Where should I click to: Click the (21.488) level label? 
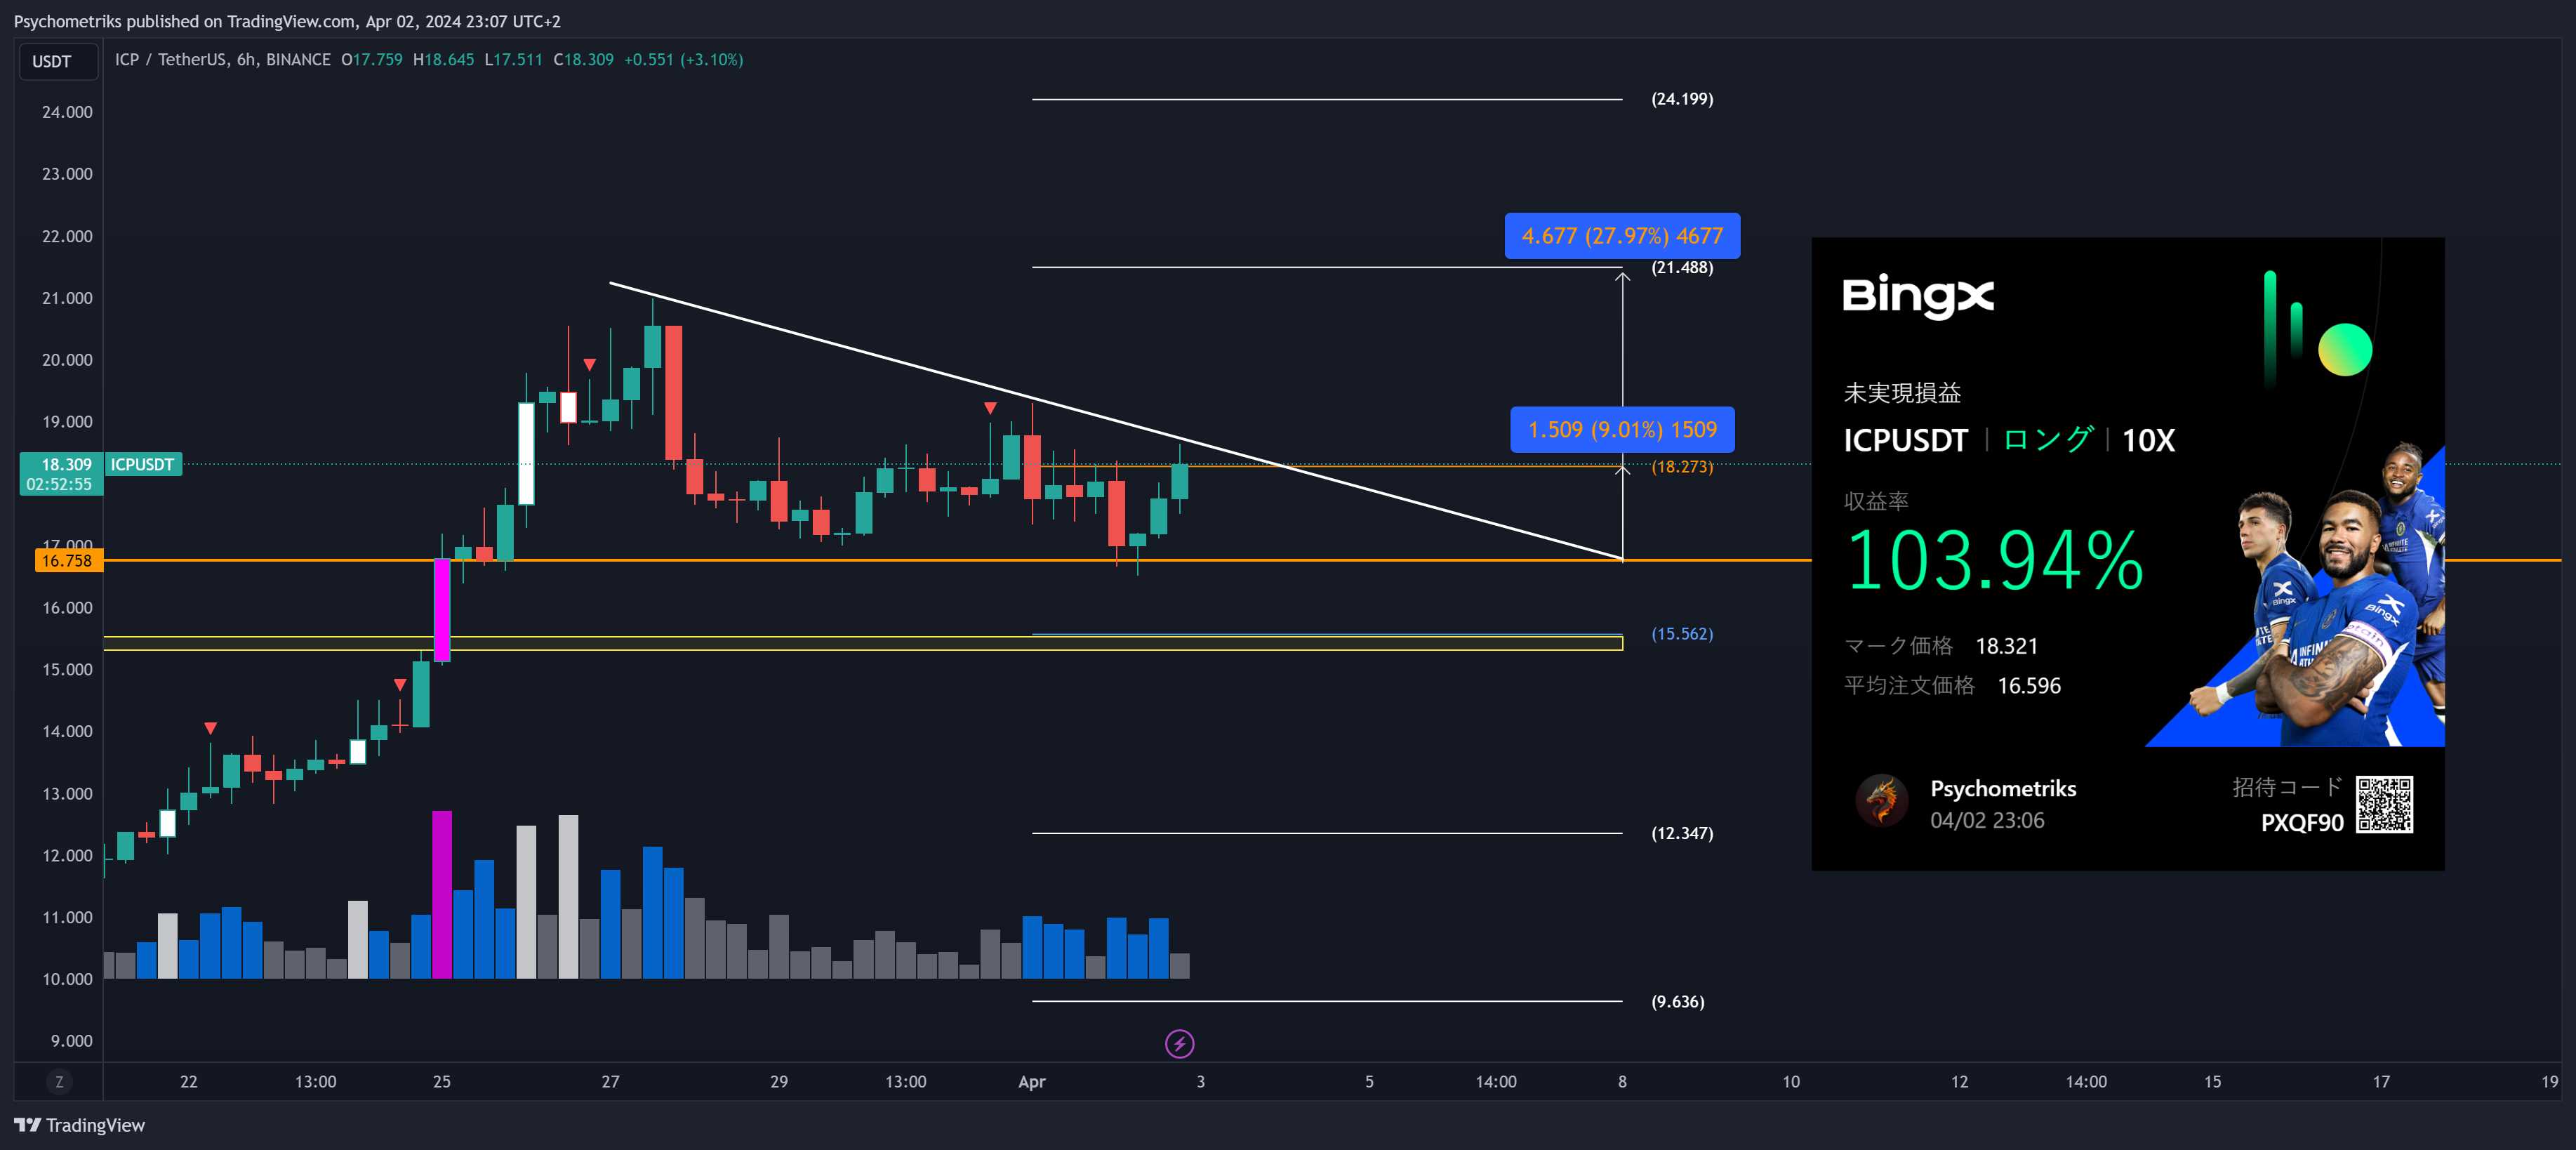(1682, 267)
